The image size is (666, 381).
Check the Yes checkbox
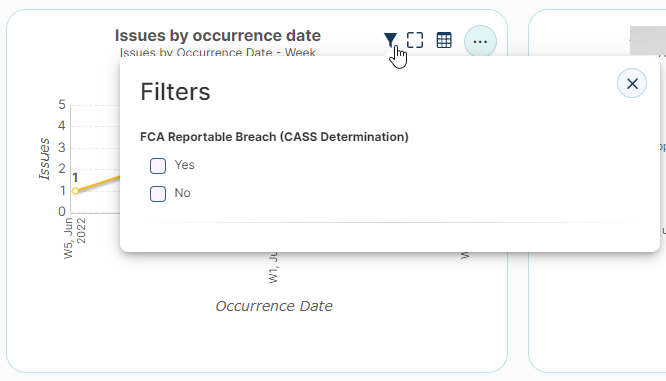(x=158, y=166)
